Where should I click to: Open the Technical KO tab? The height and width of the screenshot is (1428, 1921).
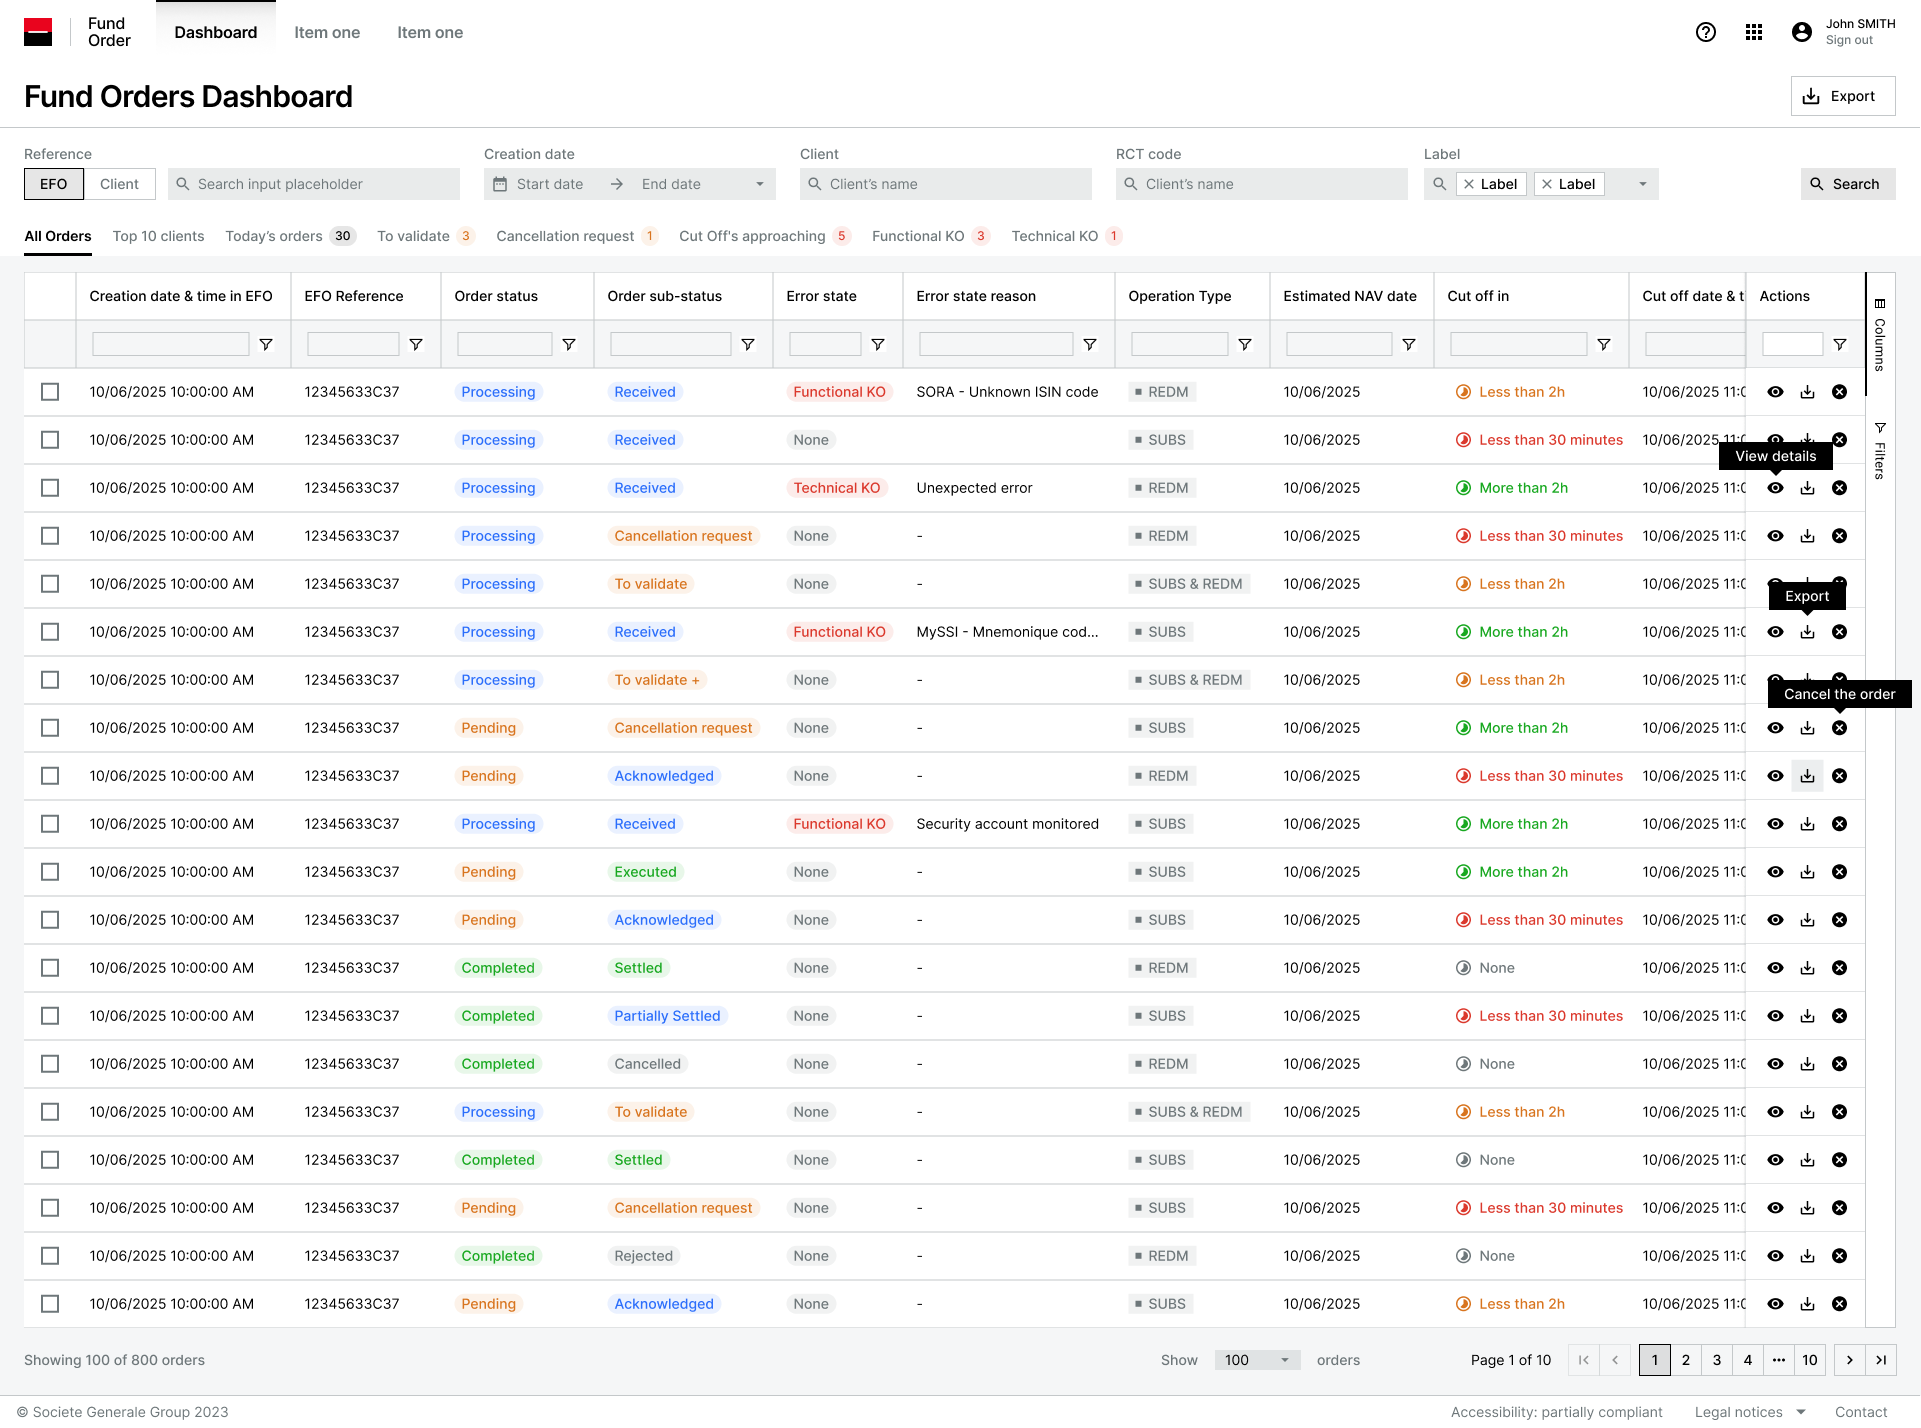tap(1067, 236)
